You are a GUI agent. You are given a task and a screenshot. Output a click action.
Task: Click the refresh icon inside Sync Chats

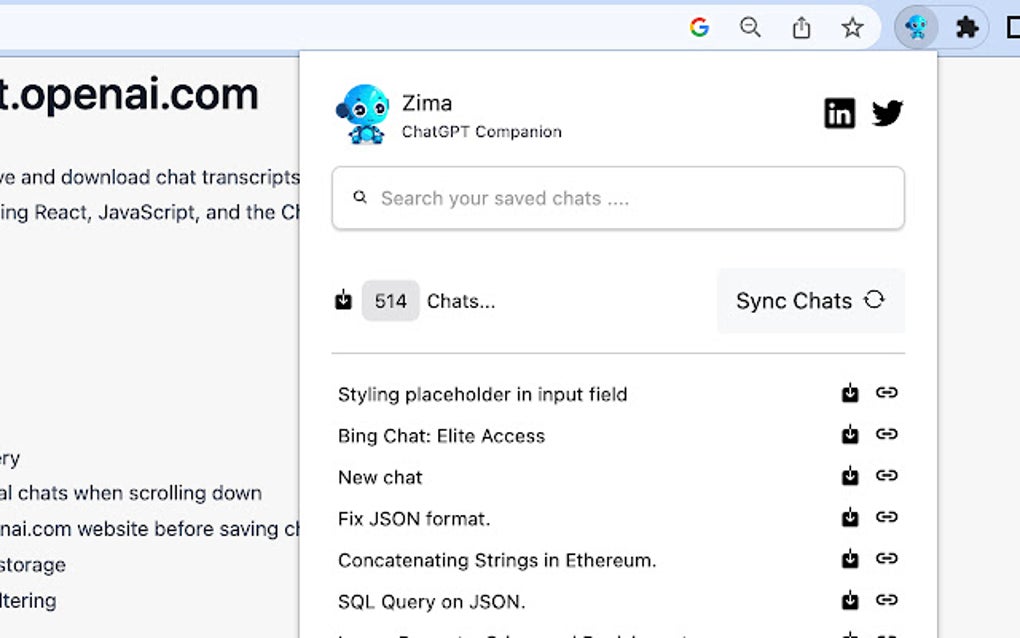[876, 300]
